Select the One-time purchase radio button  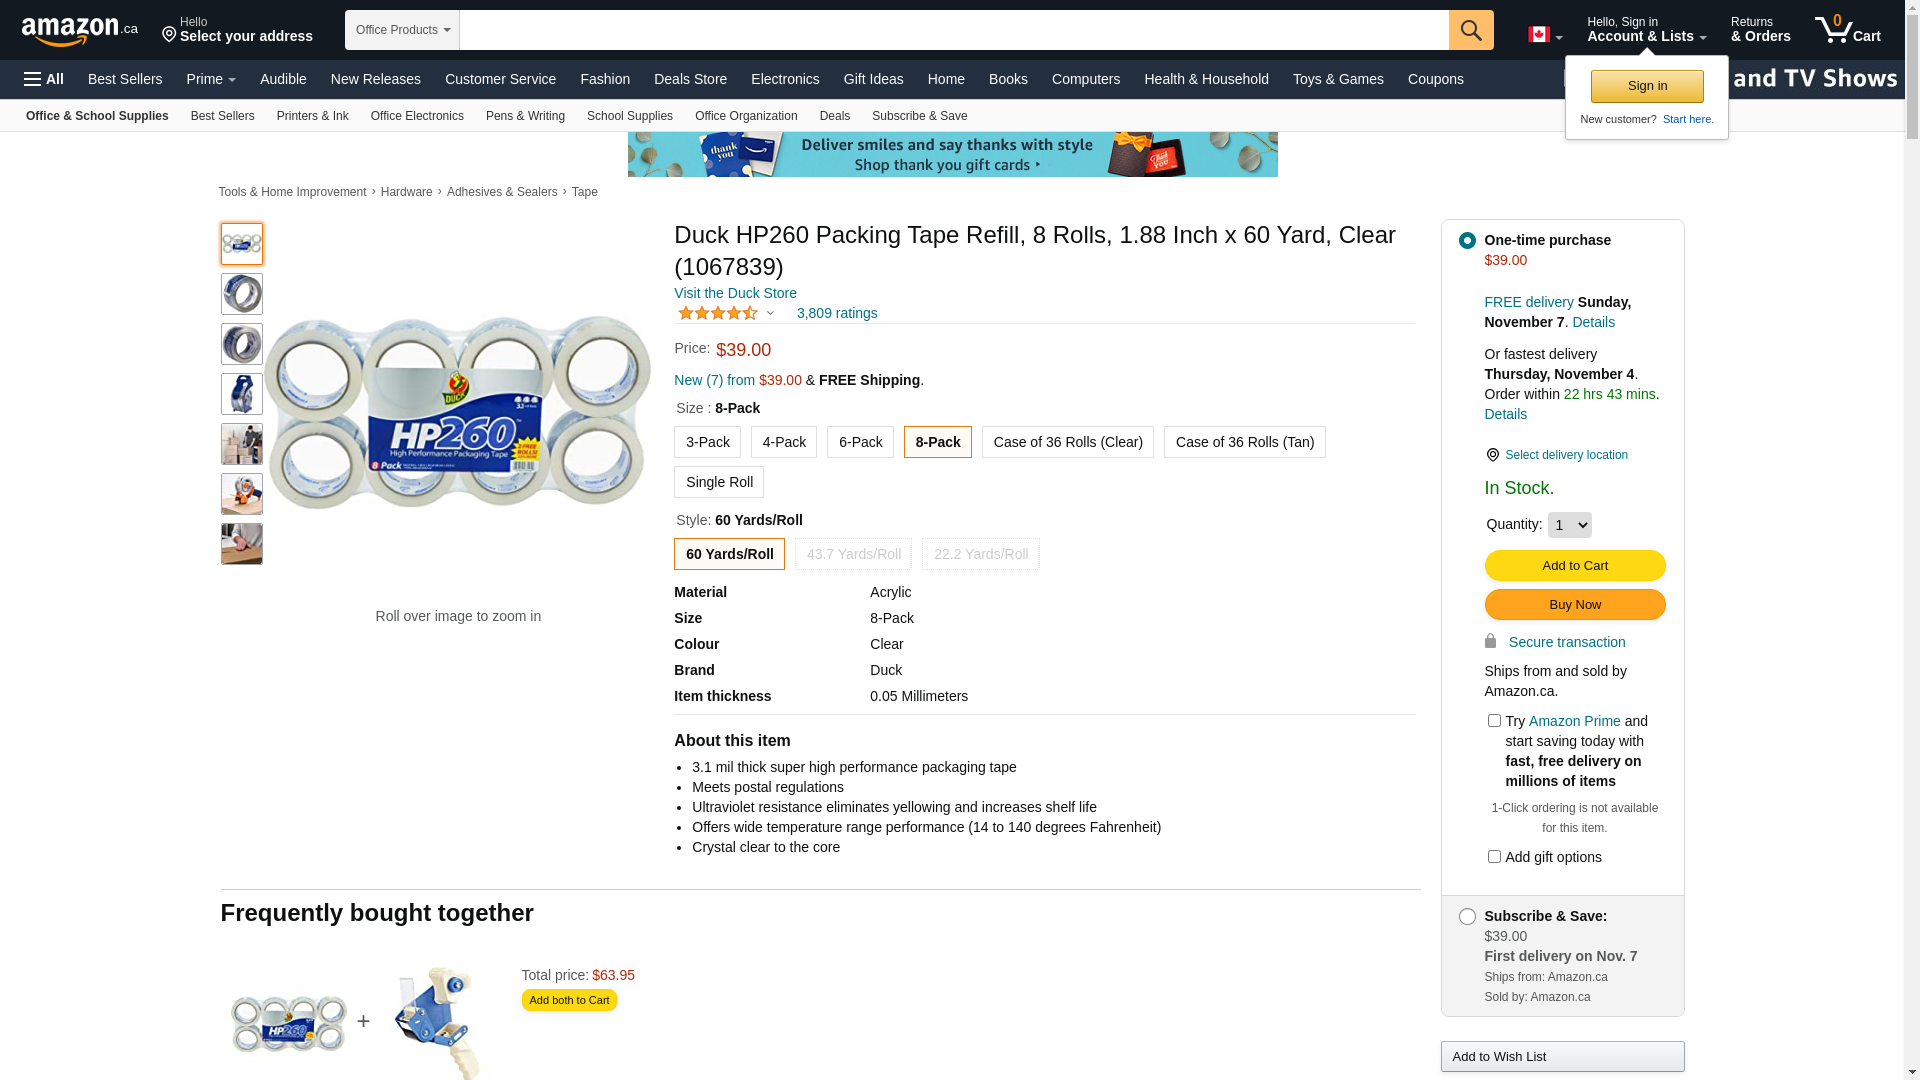(1467, 240)
